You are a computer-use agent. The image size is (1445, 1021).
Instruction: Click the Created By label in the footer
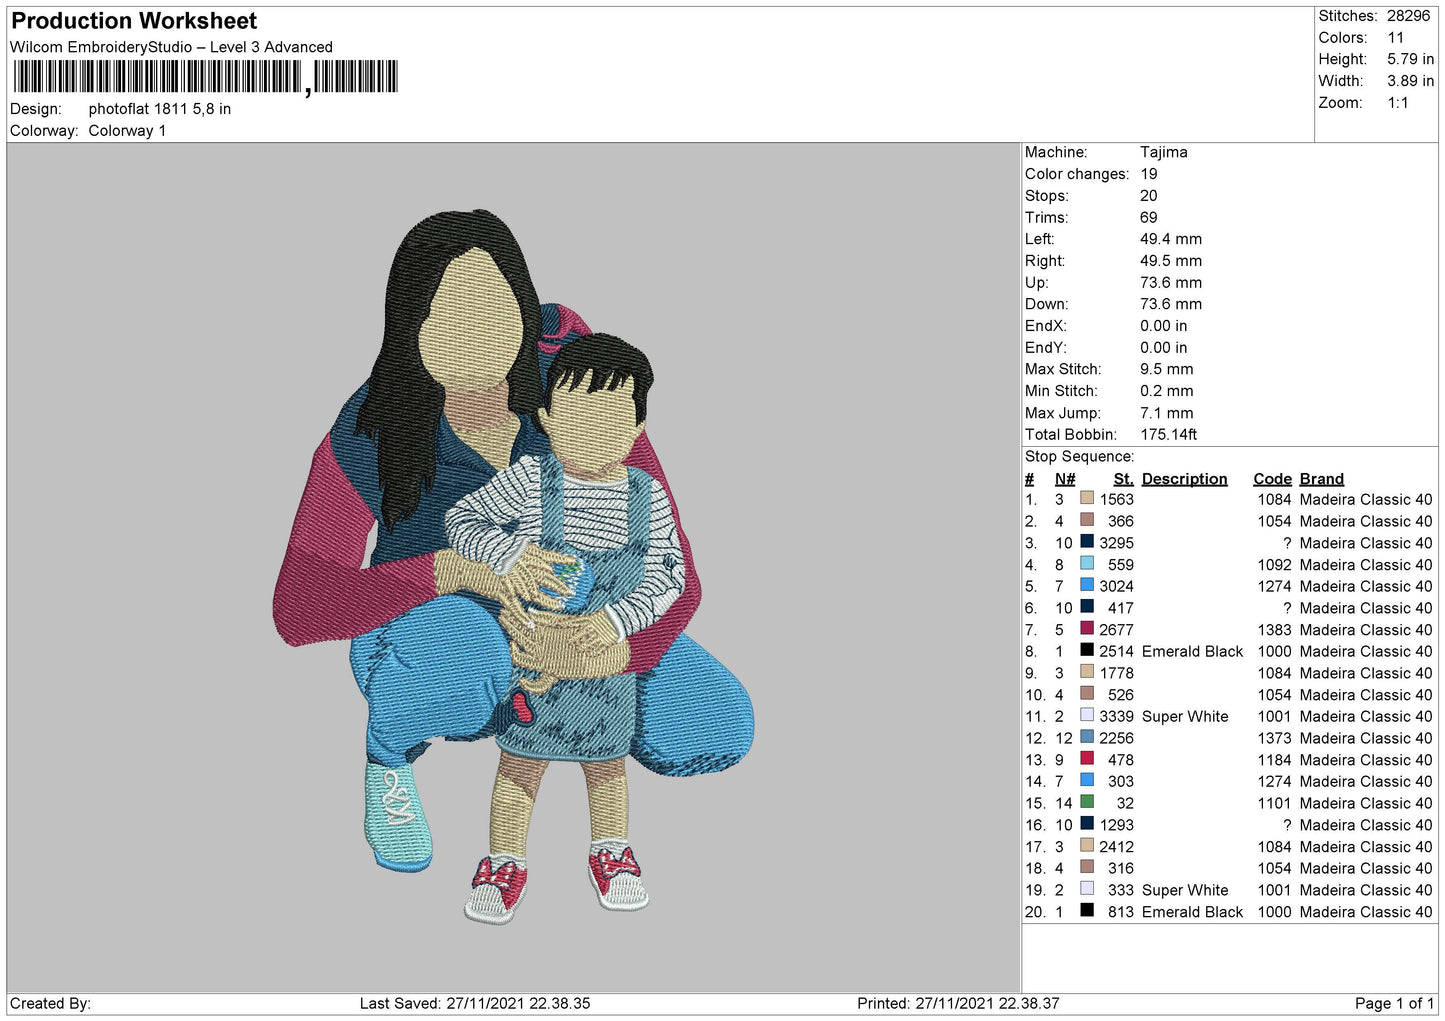(50, 1003)
